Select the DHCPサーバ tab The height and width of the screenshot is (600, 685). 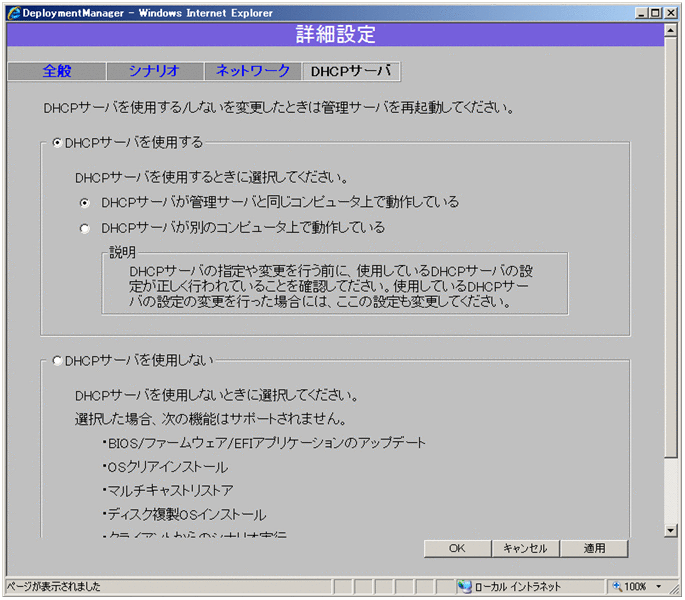pyautogui.click(x=351, y=71)
